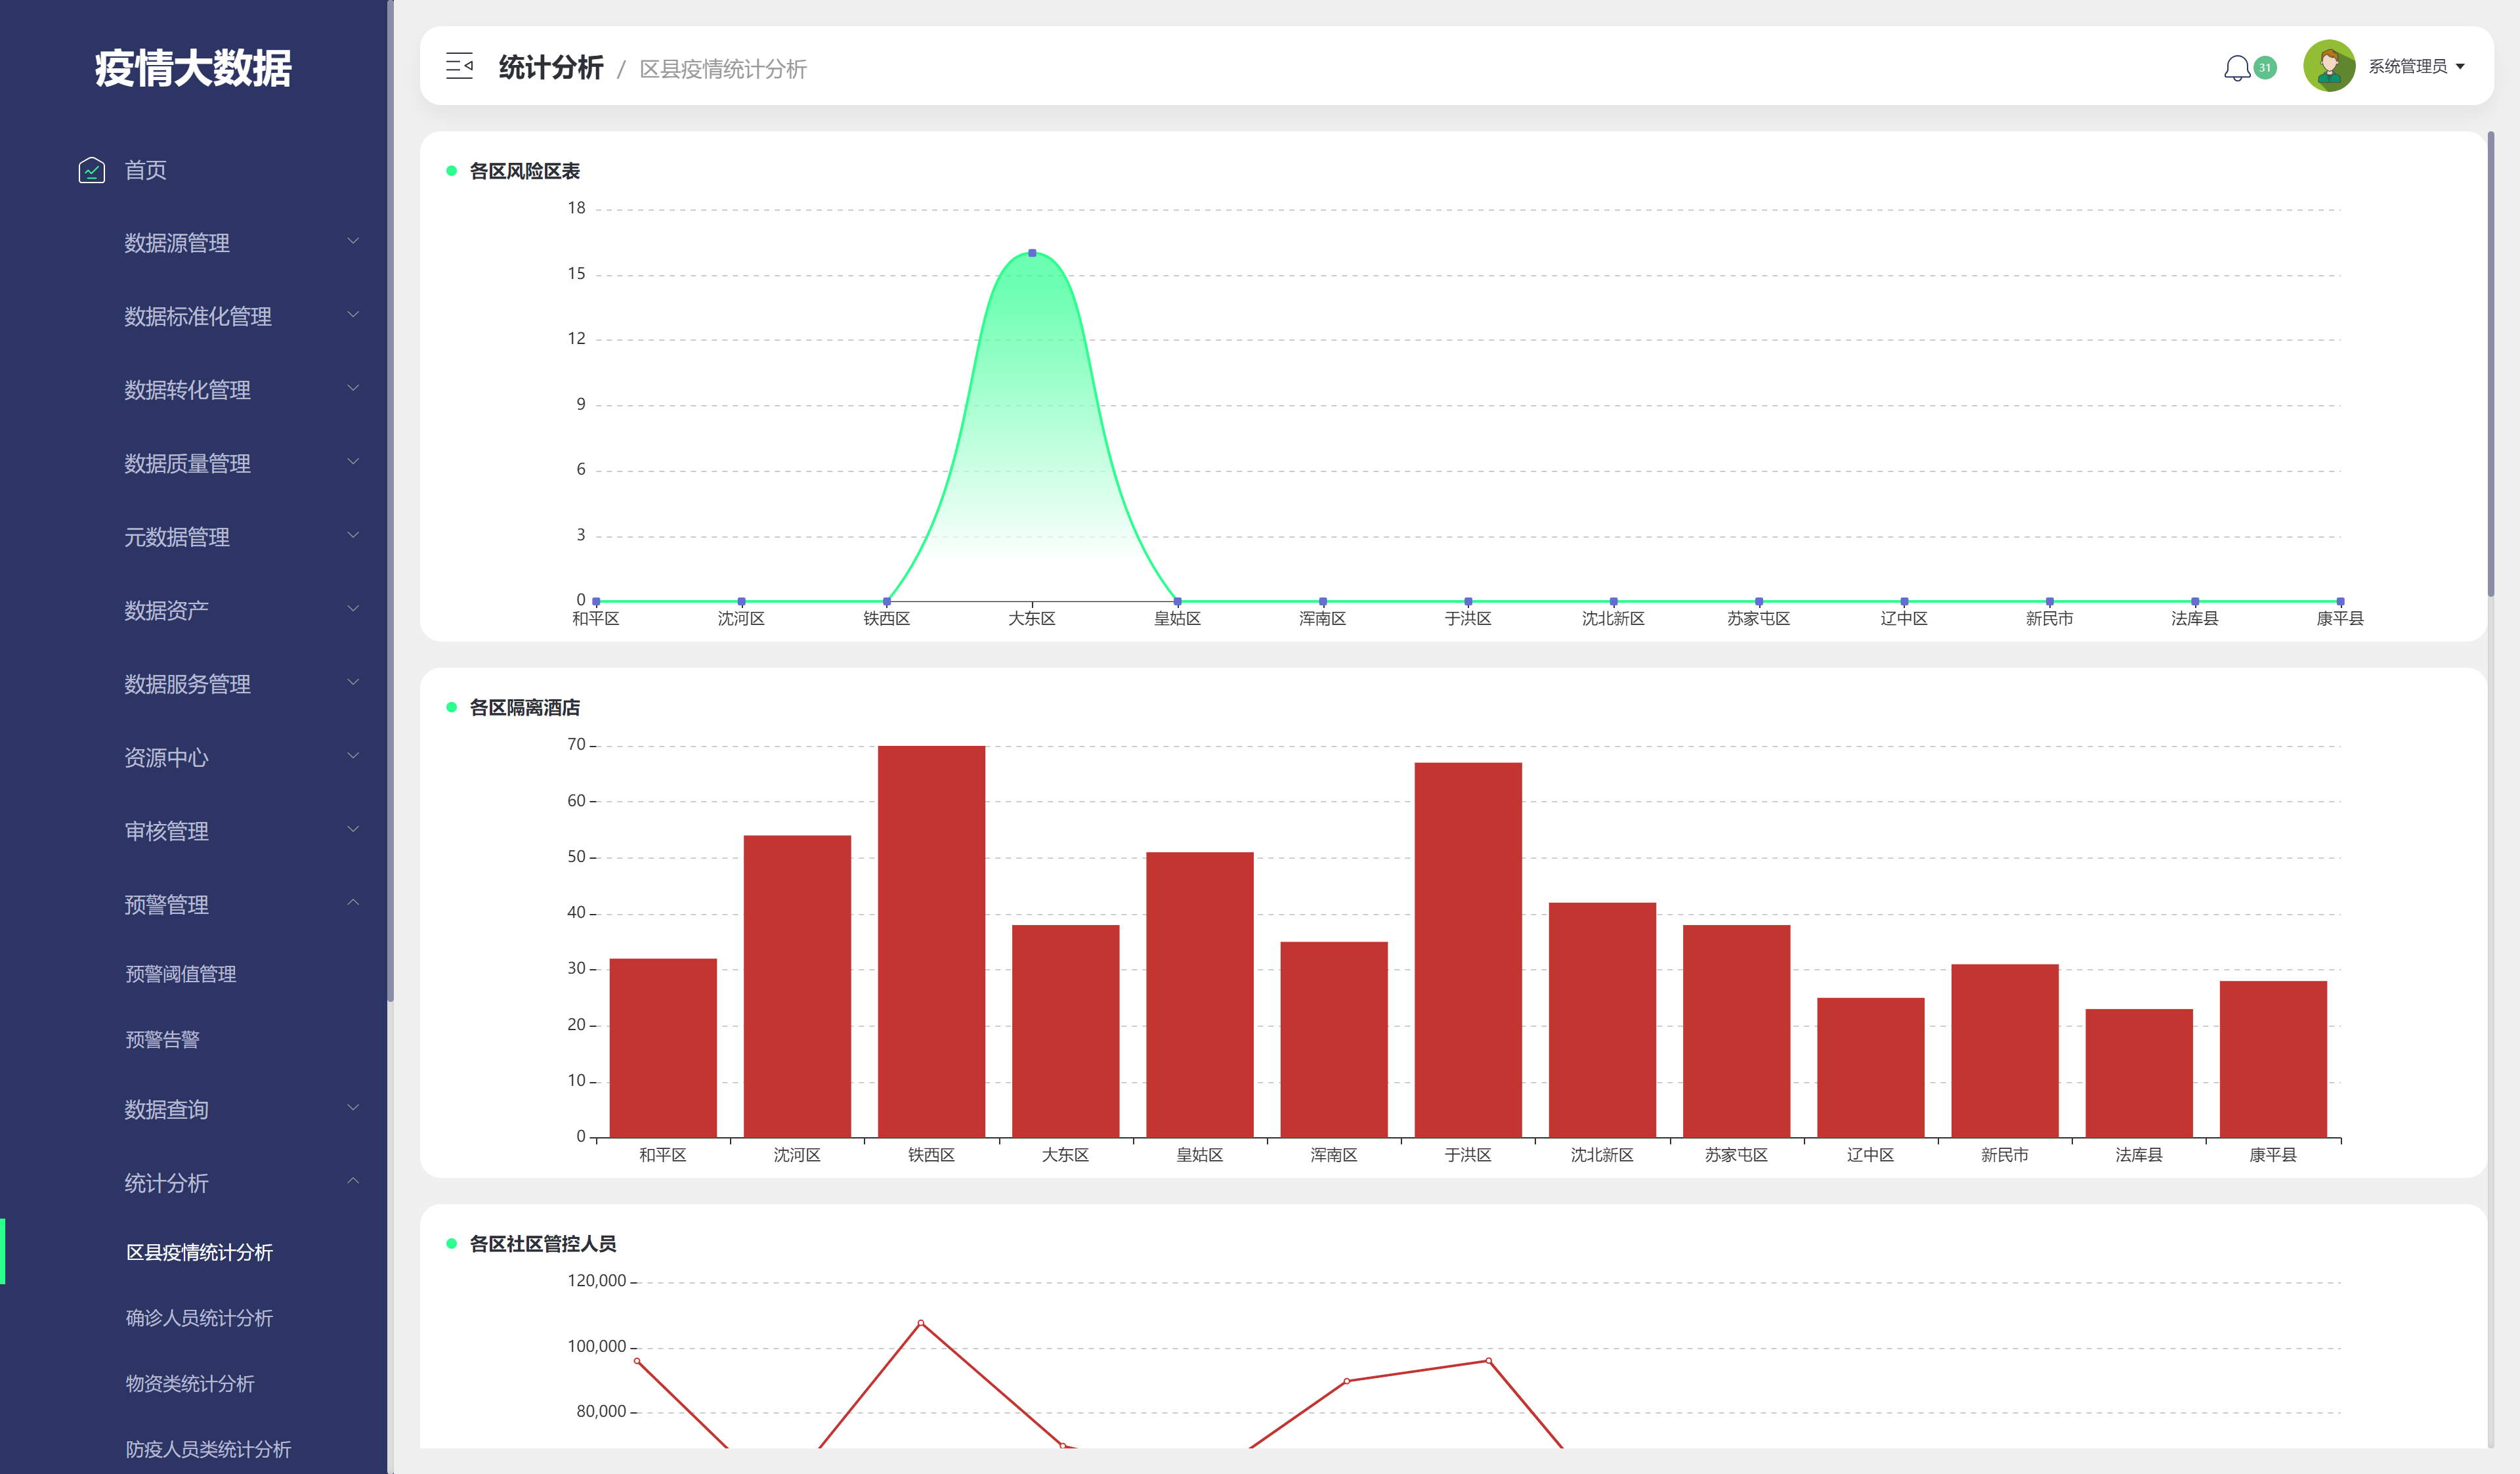Expand 数据源管理 via its chevron
This screenshot has height=1474, width=2520.
353,241
